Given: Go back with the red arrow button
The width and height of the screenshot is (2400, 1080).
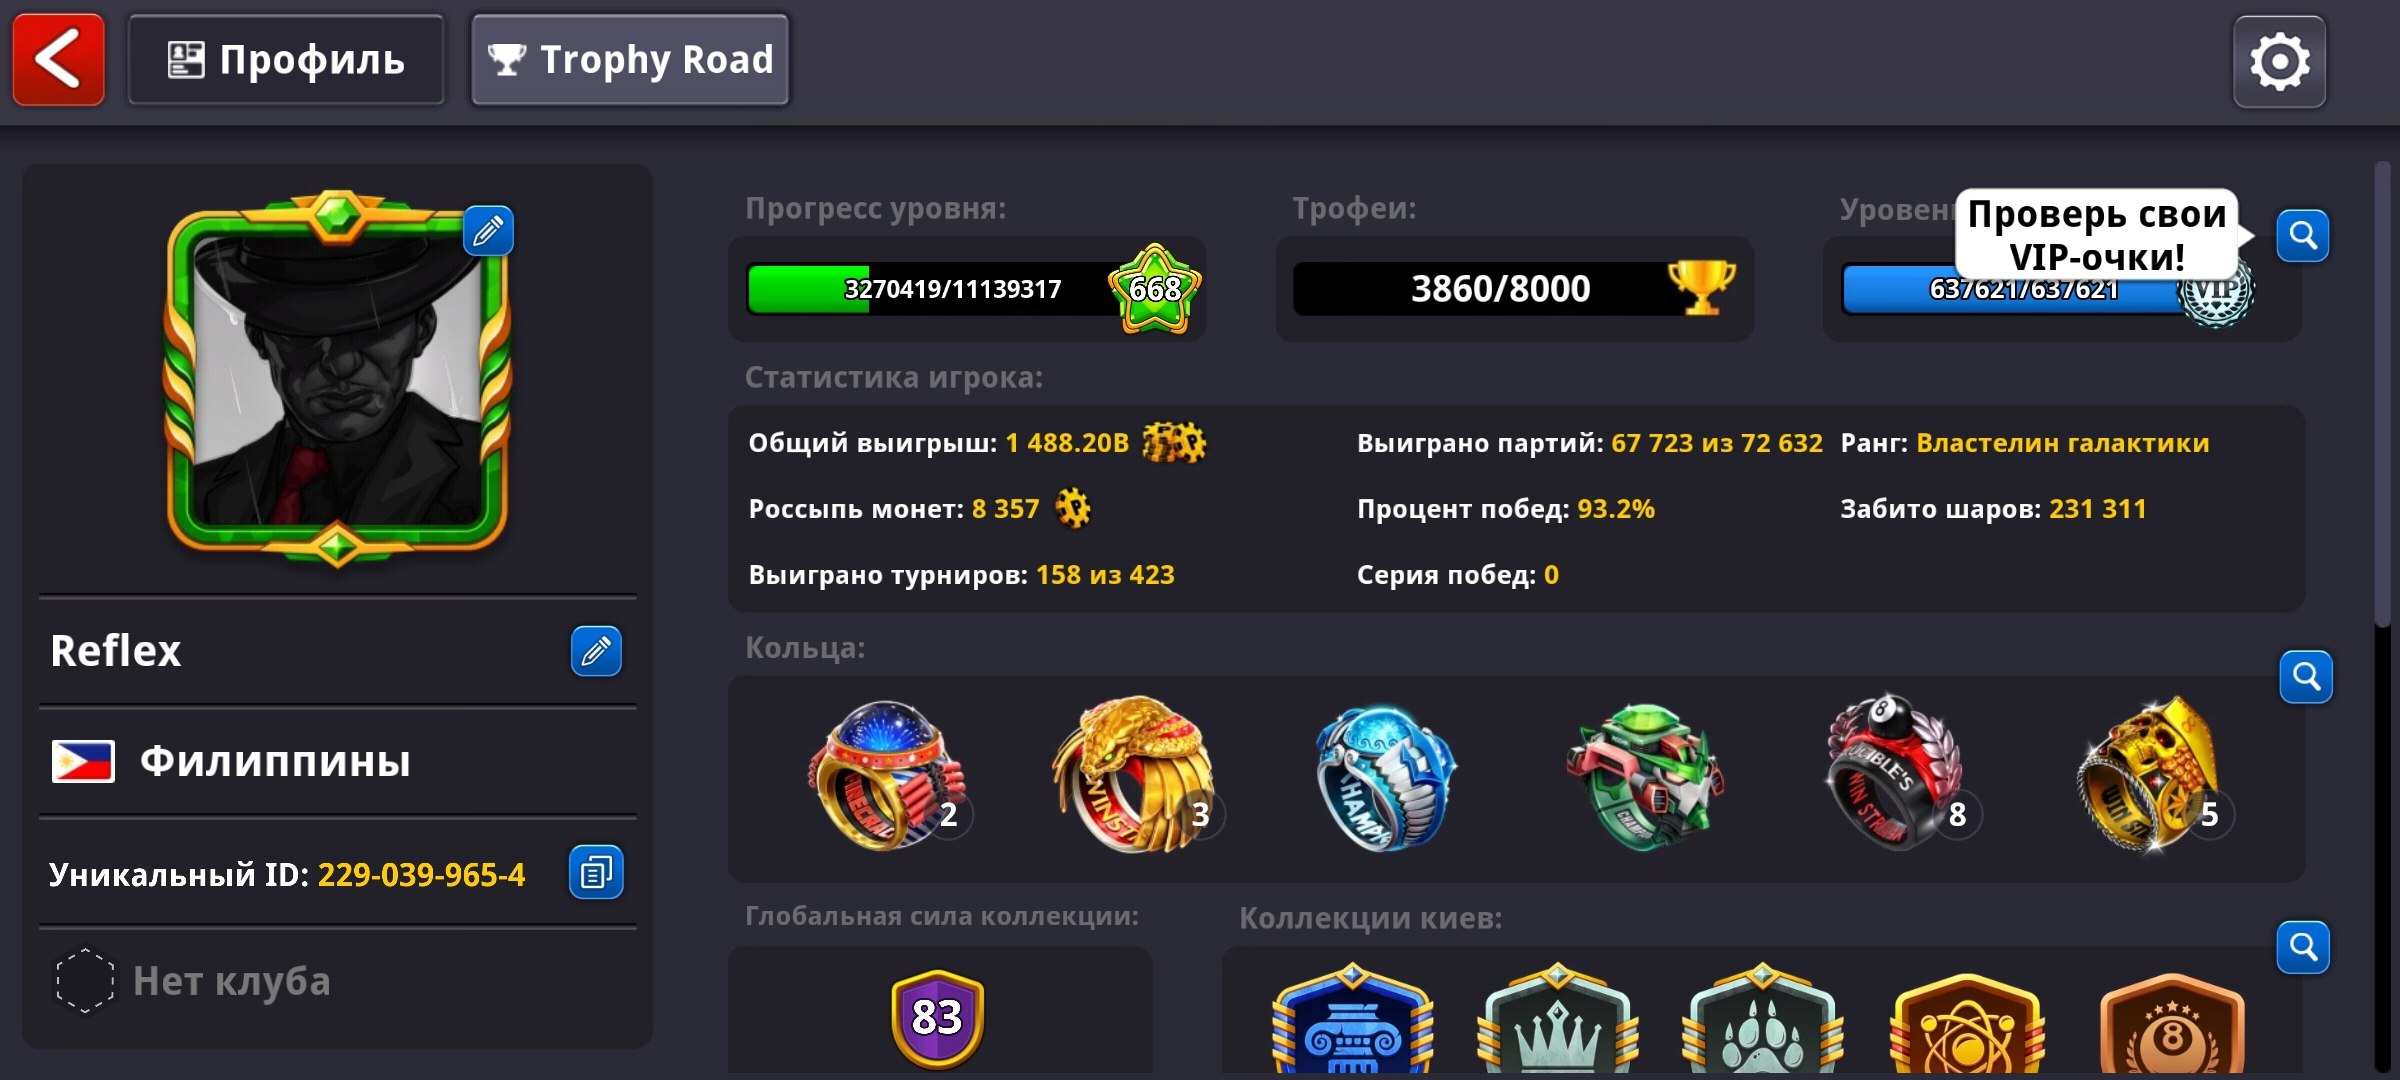Looking at the screenshot, I should click(x=58, y=59).
